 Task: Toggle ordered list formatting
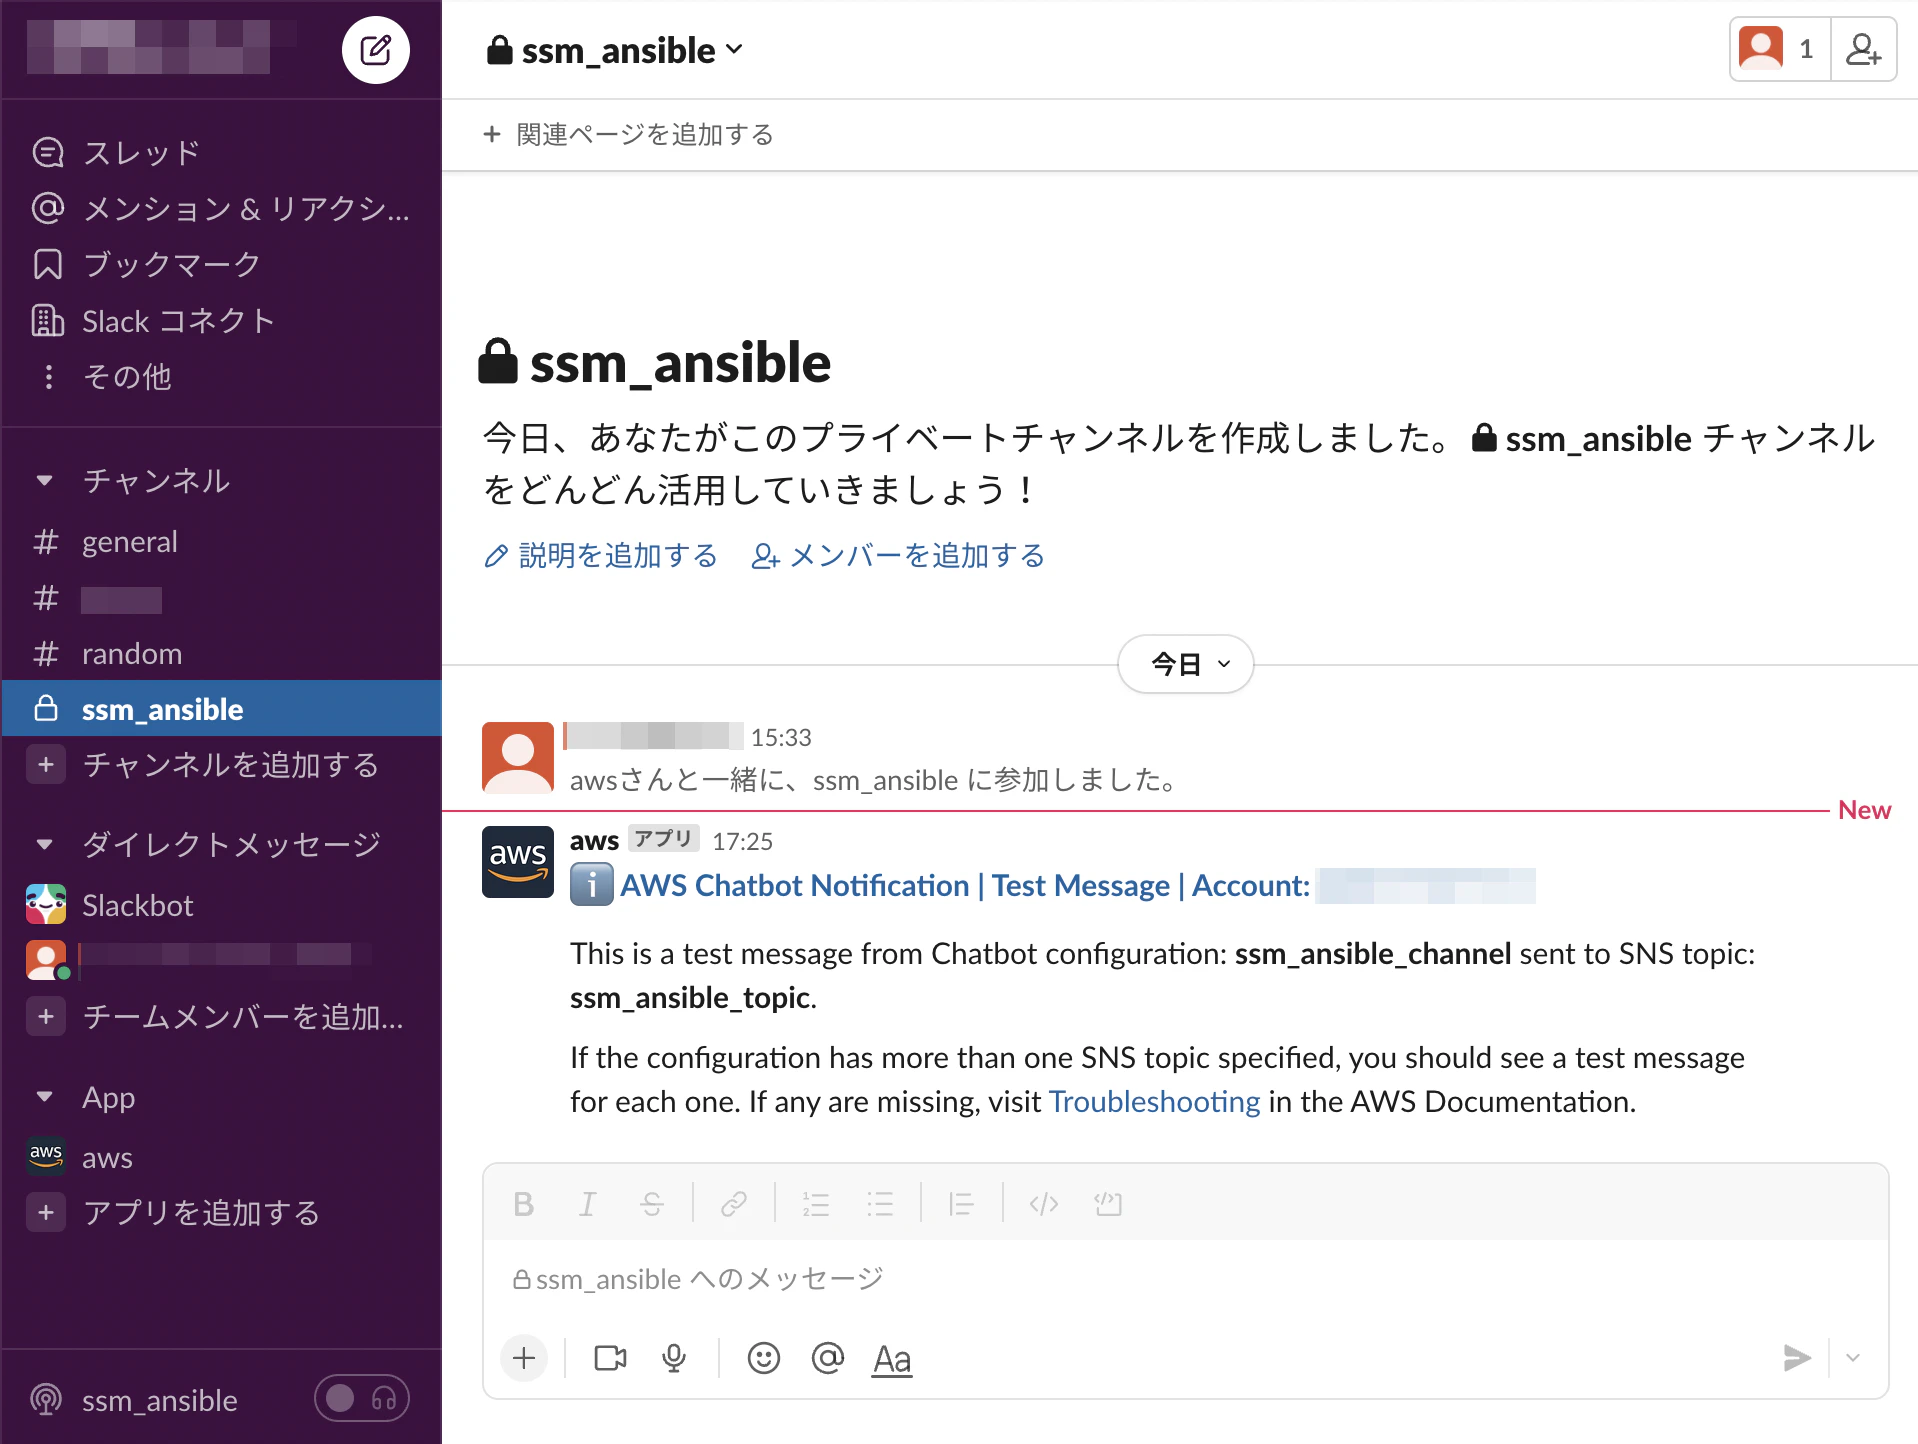816,1204
